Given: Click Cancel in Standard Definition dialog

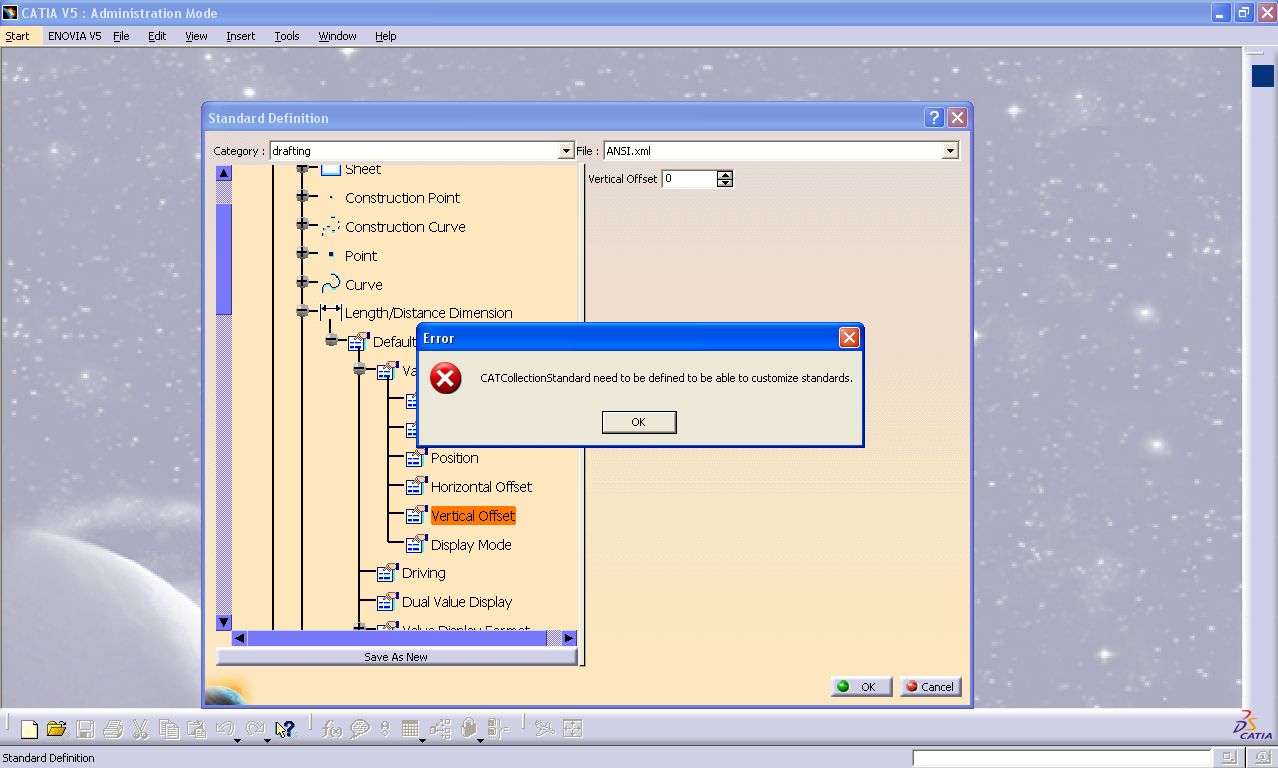Looking at the screenshot, I should (930, 687).
